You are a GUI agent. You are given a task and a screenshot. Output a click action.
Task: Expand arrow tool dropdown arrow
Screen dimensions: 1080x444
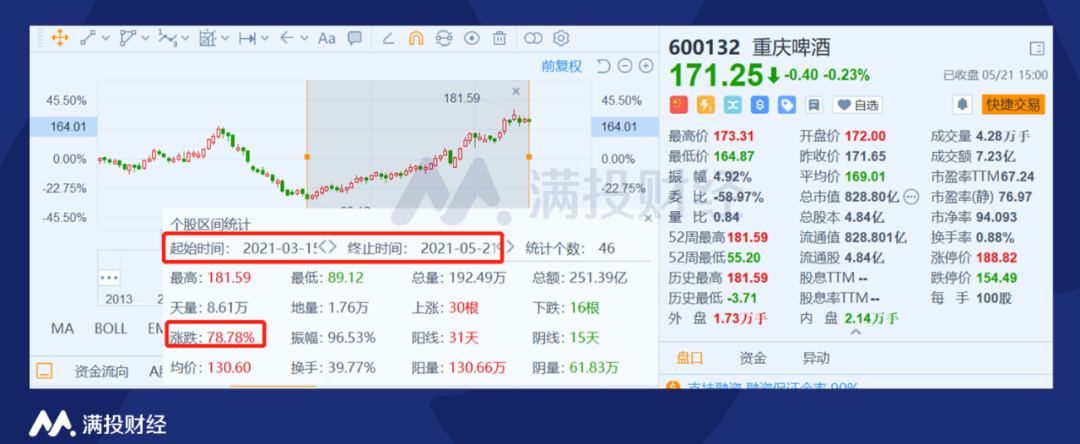(304, 39)
